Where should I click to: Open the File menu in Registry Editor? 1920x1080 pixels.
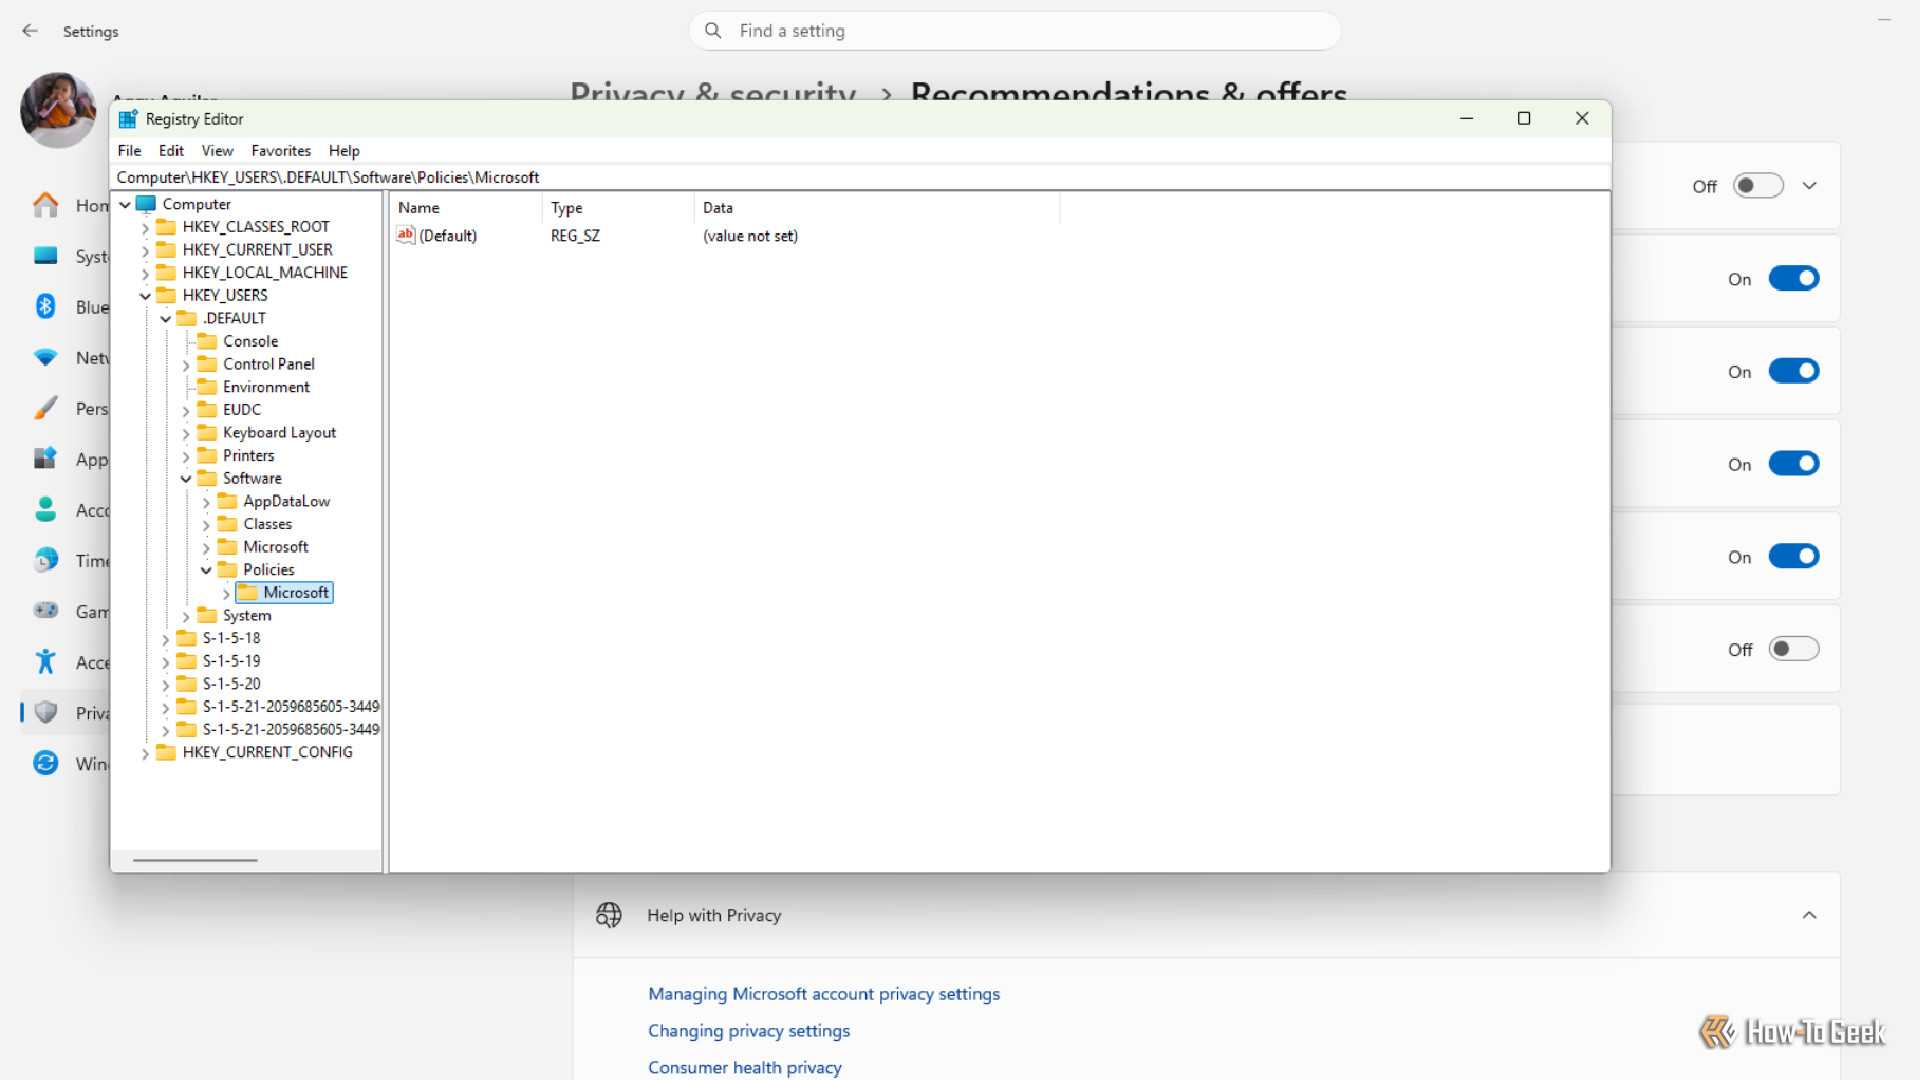coord(129,151)
